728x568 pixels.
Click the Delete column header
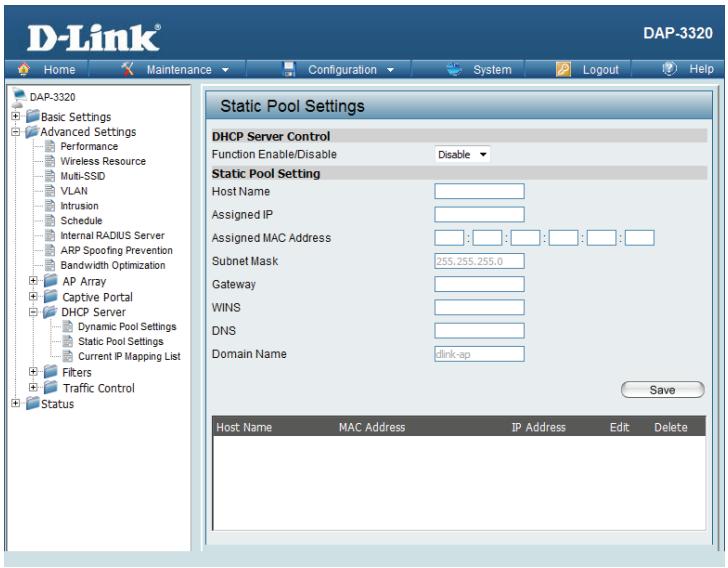point(670,427)
